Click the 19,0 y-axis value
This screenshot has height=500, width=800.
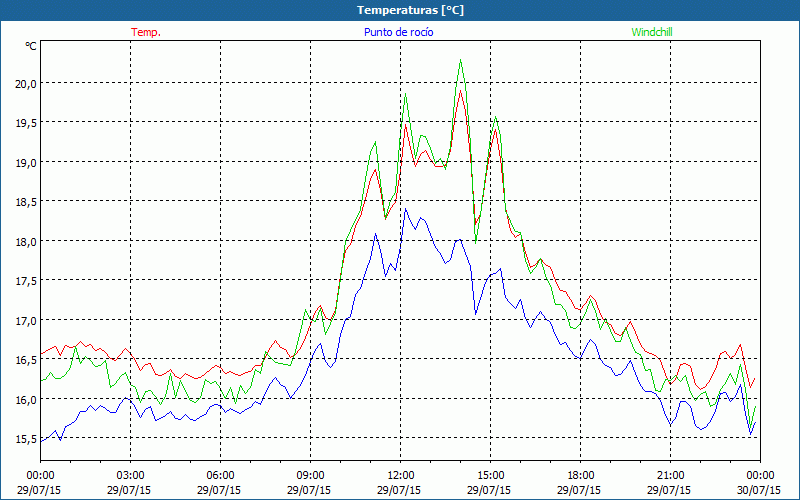point(26,162)
